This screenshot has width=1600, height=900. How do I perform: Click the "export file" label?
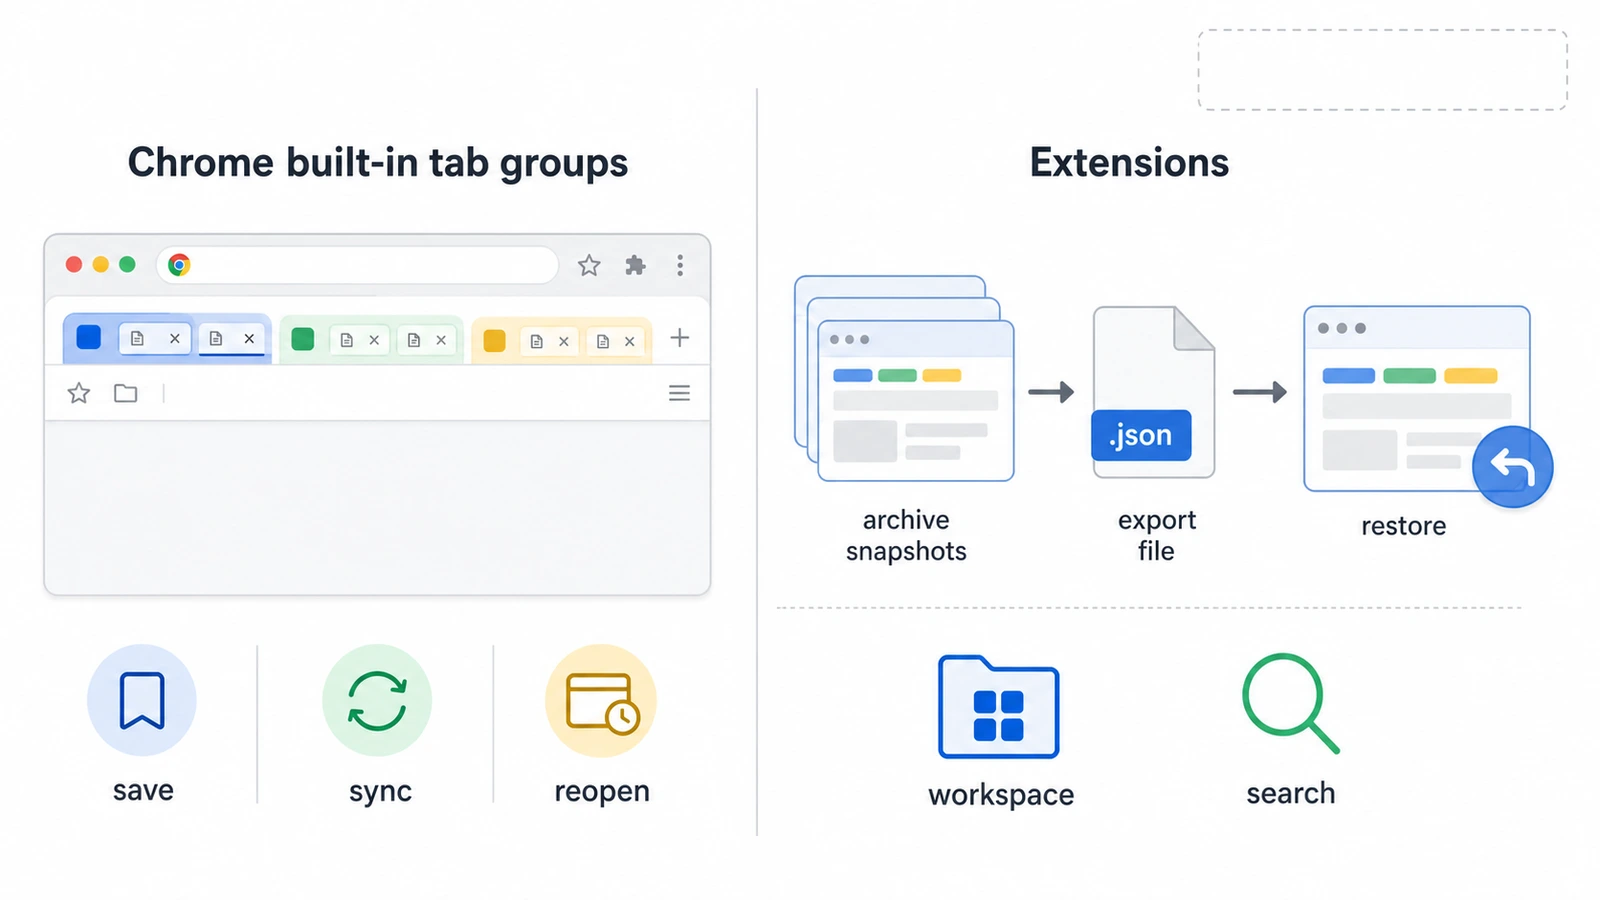tap(1157, 535)
